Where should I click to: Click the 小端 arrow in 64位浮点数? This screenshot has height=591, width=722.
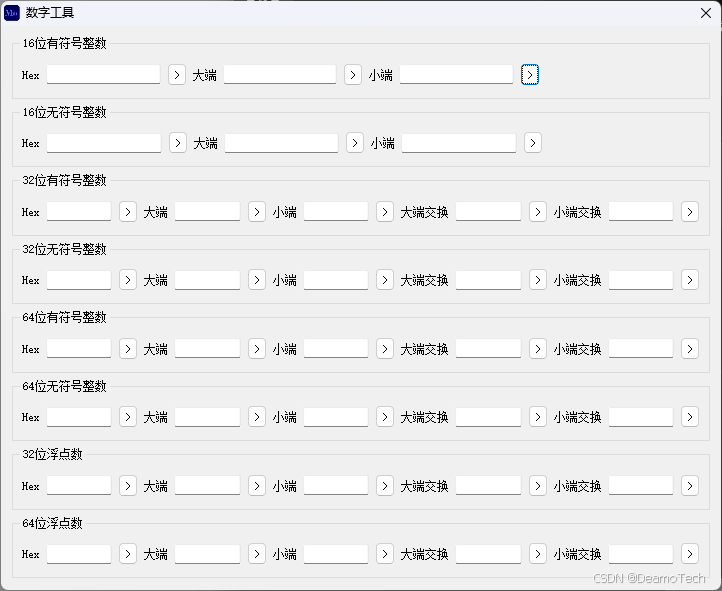point(385,554)
